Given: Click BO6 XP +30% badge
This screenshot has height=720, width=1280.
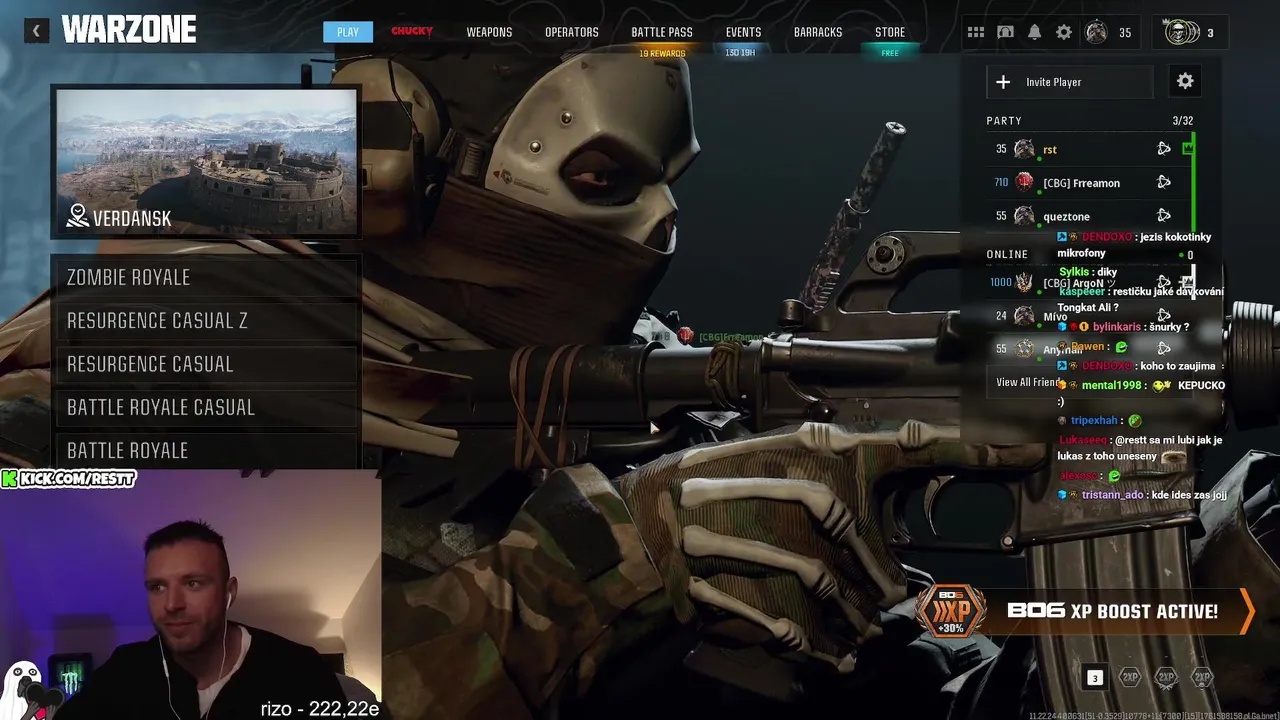Looking at the screenshot, I should pyautogui.click(x=950, y=611).
